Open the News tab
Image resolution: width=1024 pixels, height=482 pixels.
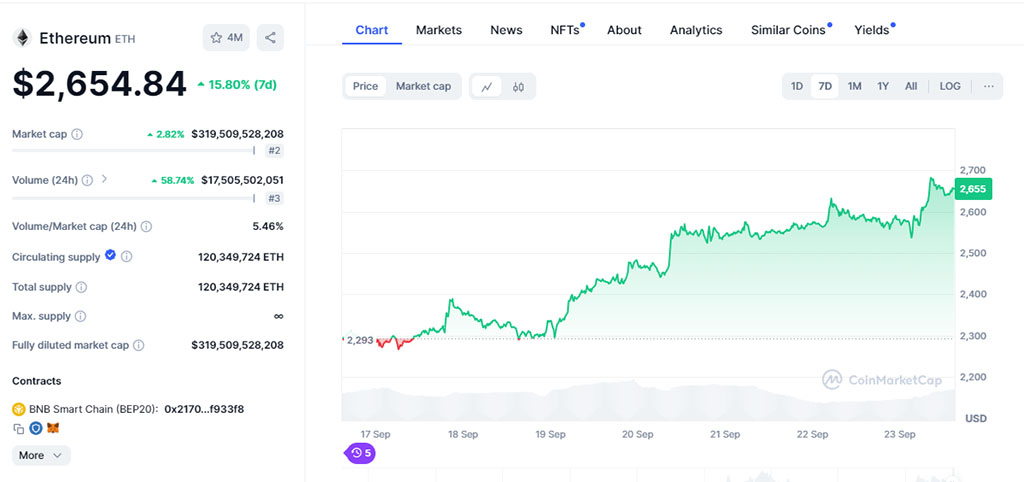click(x=506, y=30)
